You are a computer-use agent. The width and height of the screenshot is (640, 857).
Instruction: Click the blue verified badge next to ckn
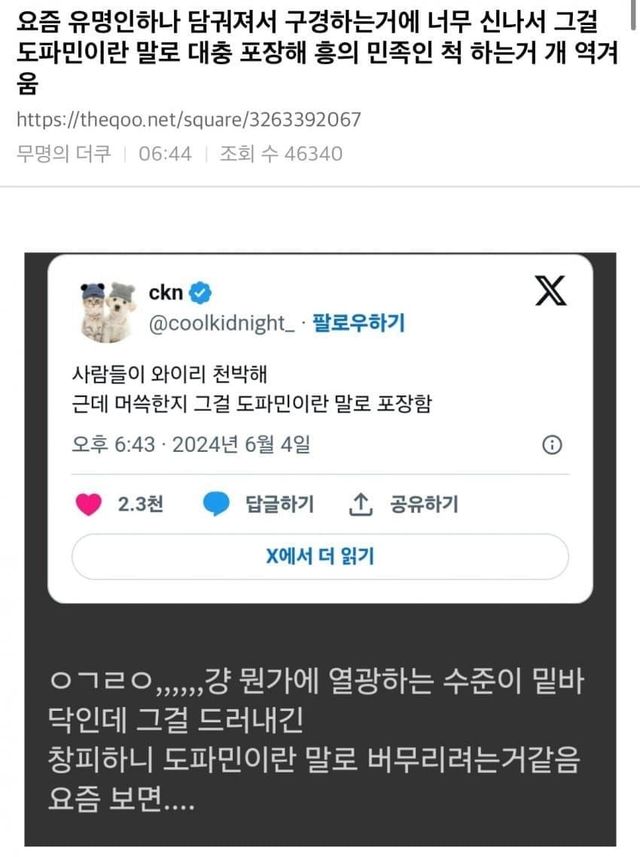tap(200, 294)
